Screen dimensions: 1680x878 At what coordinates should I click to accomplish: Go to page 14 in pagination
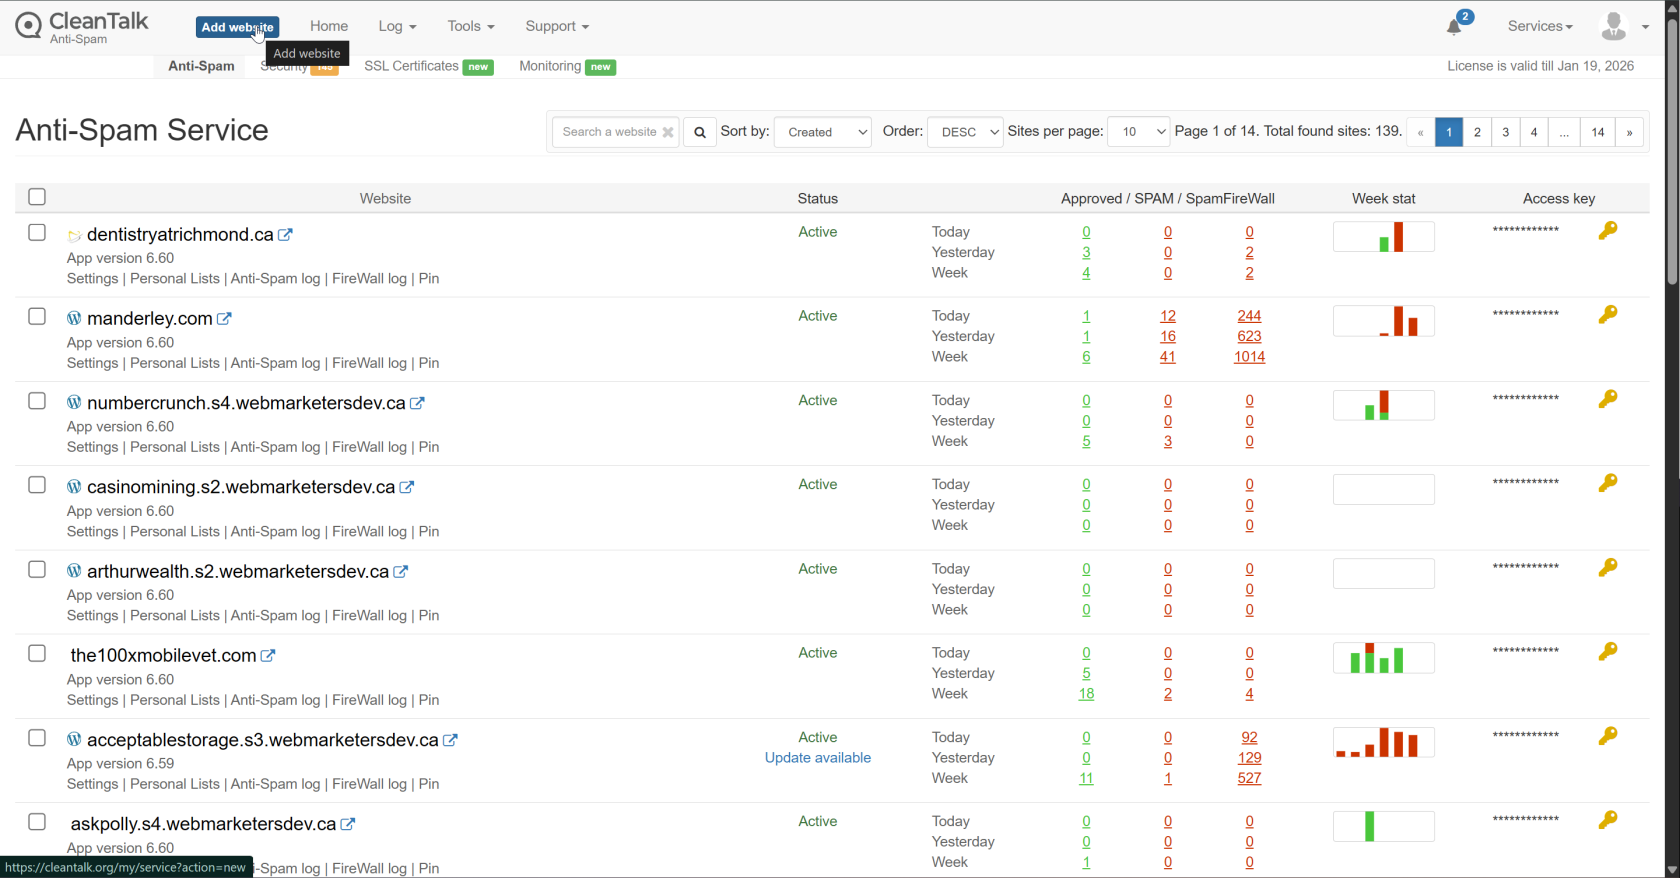(x=1597, y=132)
